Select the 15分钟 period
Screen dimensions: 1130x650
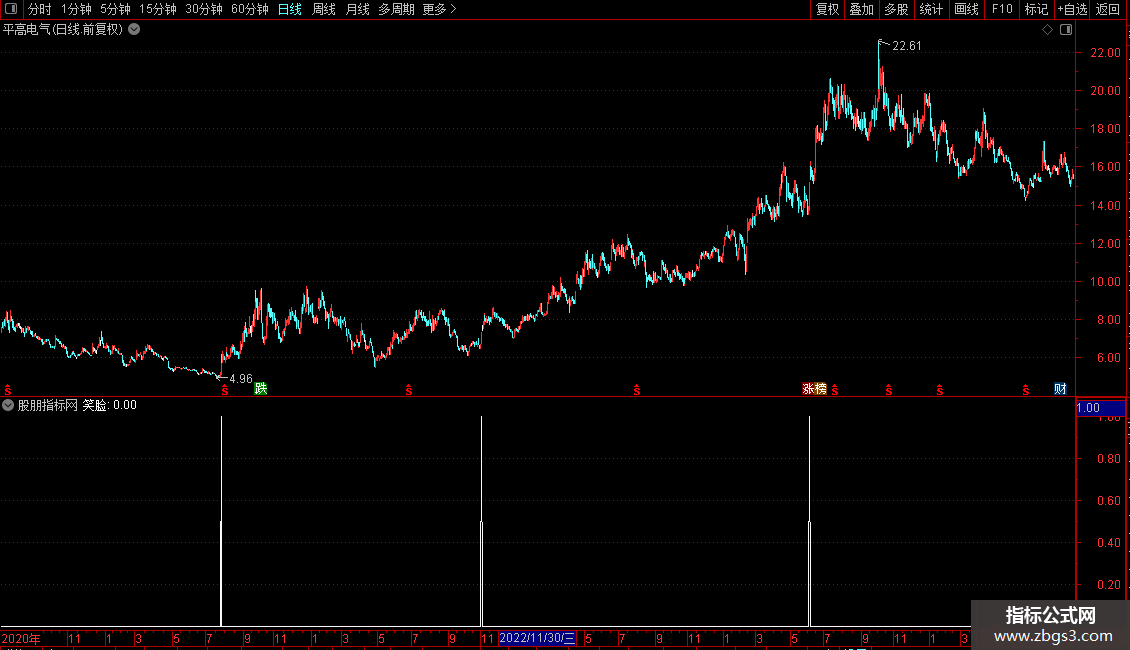click(157, 9)
